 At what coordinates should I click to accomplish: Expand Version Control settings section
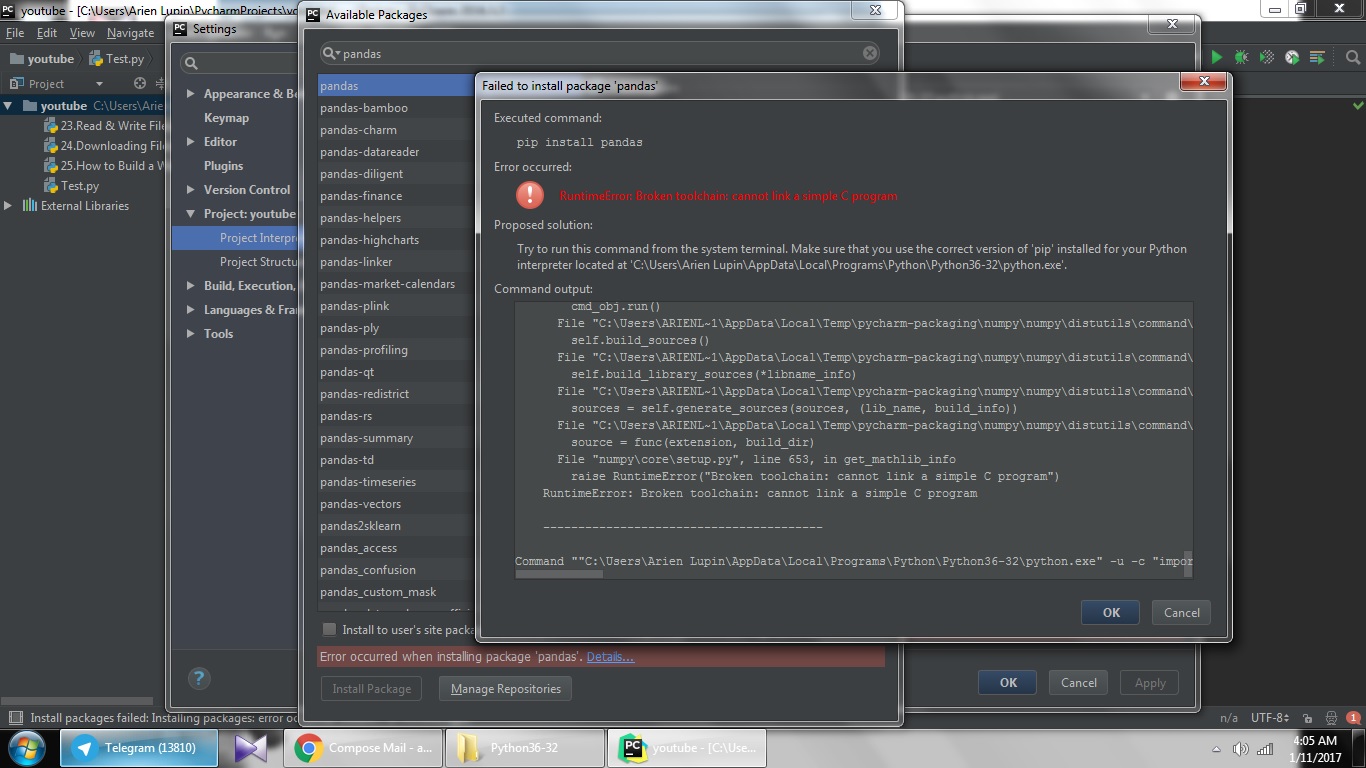pyautogui.click(x=191, y=189)
